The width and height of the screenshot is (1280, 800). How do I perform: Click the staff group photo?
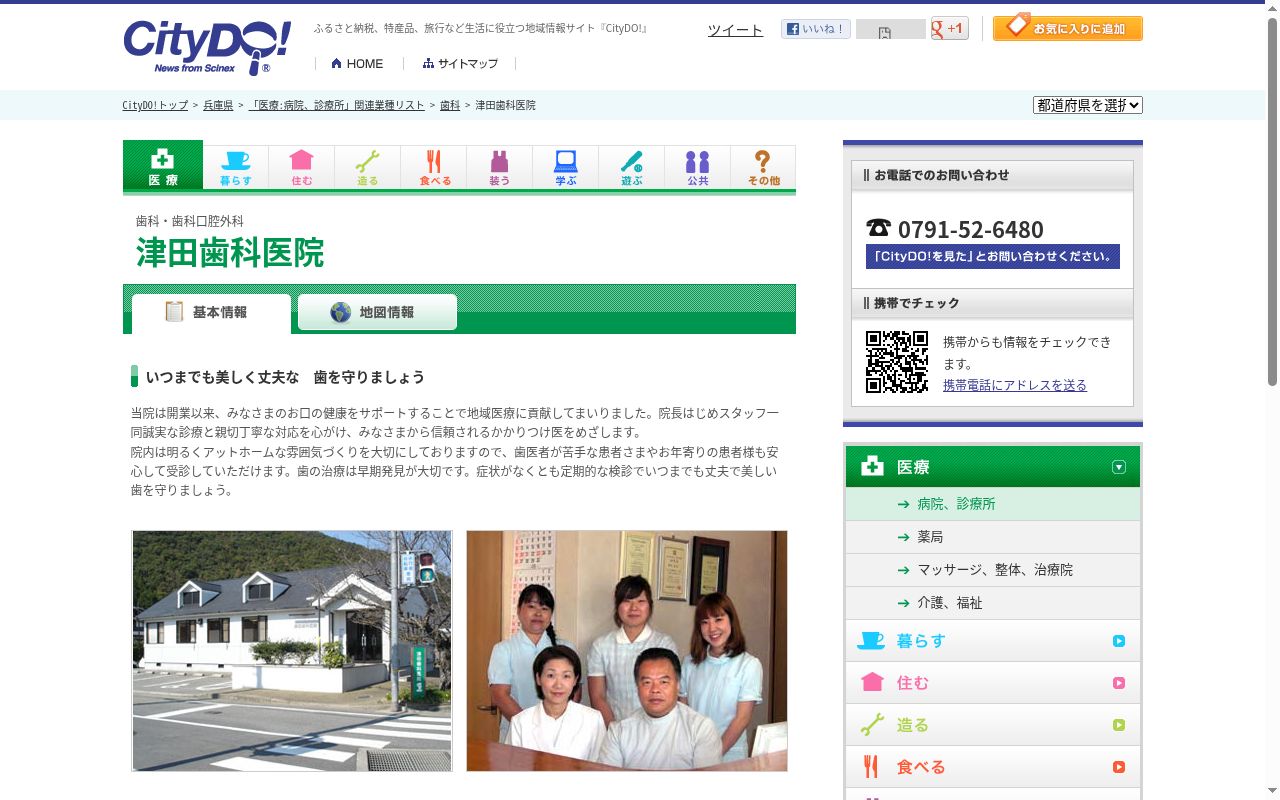coord(627,651)
